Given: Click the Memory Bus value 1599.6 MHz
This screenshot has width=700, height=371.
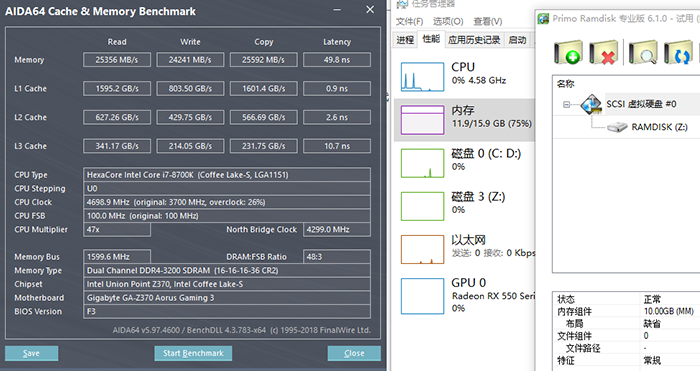Looking at the screenshot, I should [x=117, y=257].
